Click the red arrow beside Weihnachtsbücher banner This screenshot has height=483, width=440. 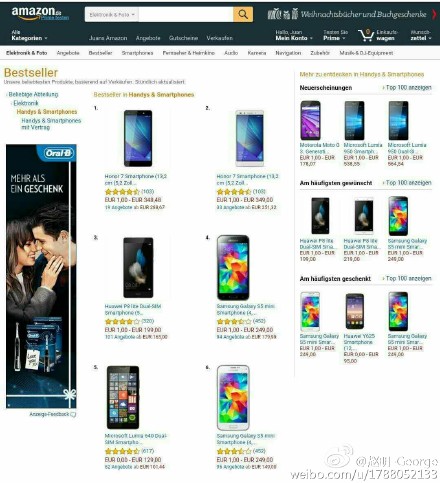[x=434, y=14]
